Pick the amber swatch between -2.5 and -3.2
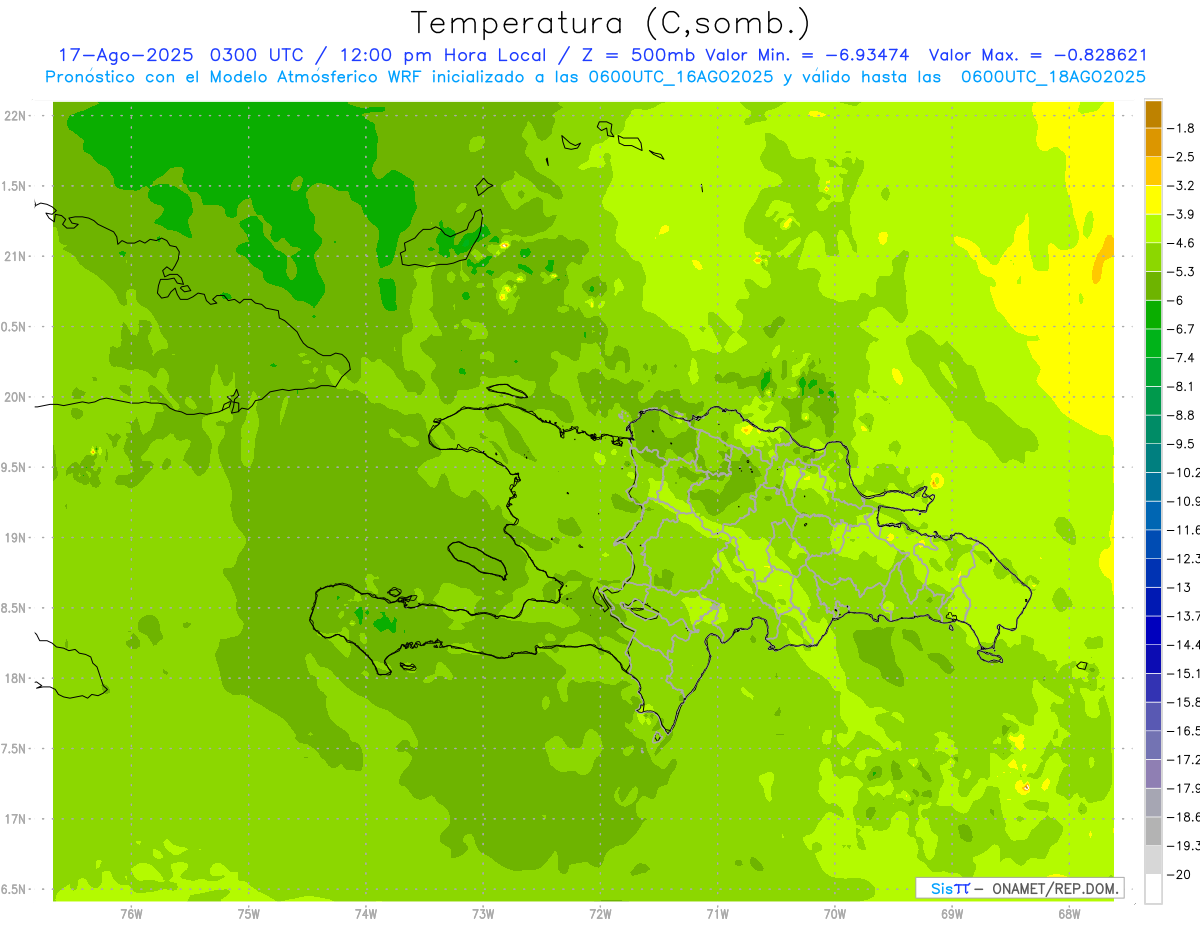This screenshot has width=1200, height=927. (x=1154, y=171)
